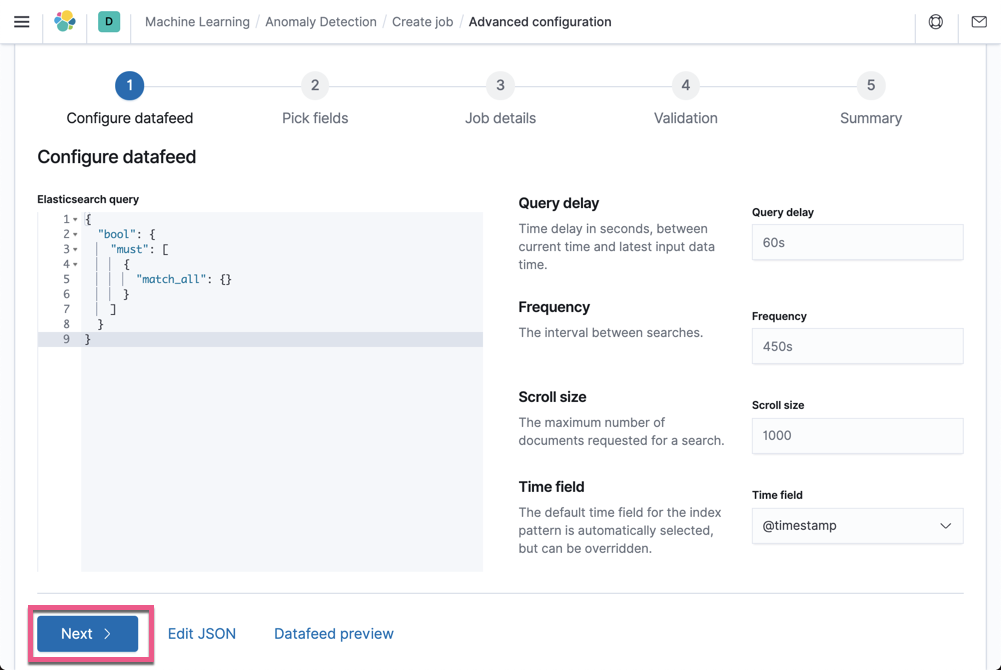Click the Next button
Screen dimensions: 1001x670
[x=88, y=634]
